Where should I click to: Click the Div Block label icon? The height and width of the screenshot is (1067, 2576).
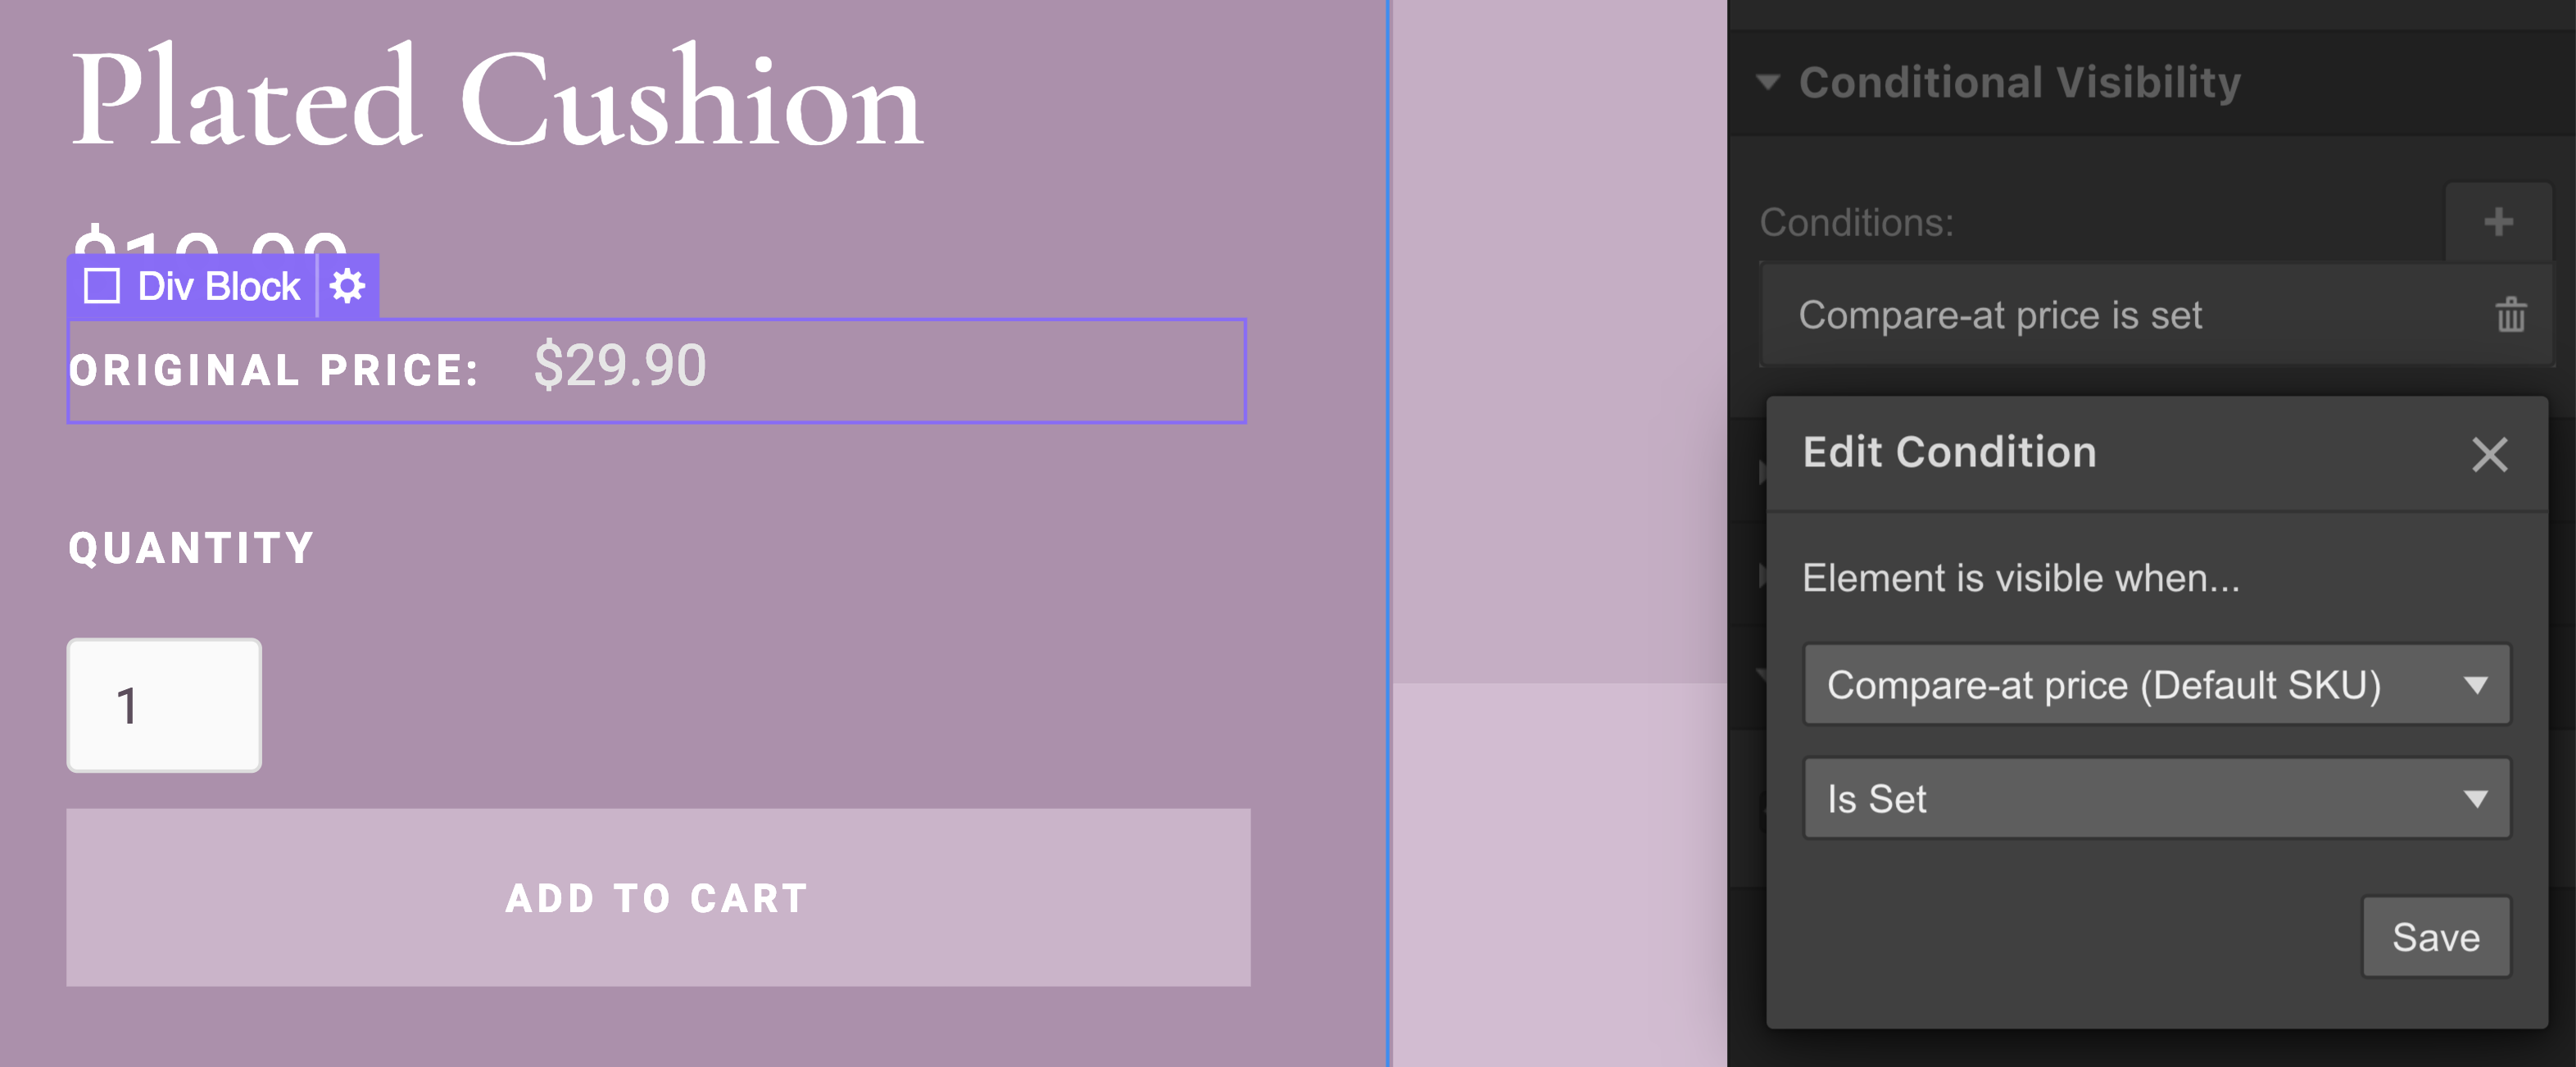102,286
